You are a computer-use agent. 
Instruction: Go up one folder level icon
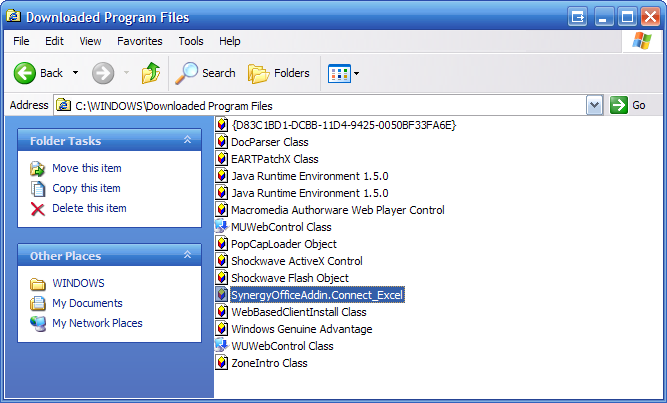pyautogui.click(x=151, y=73)
